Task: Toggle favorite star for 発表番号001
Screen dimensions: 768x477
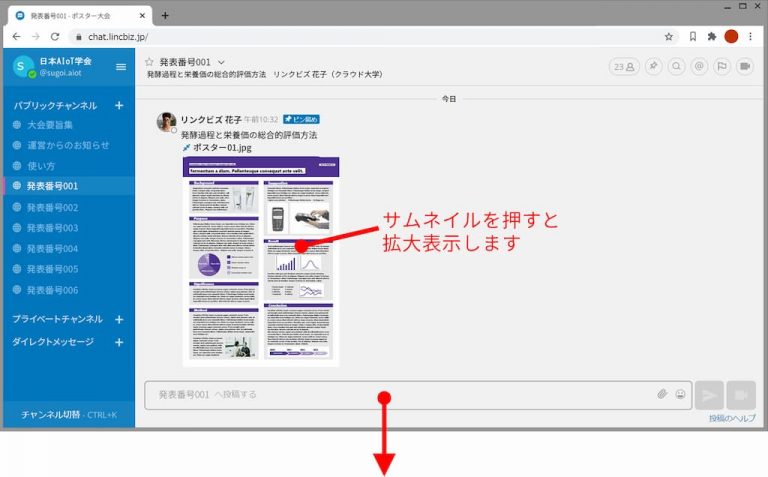Action: 150,62
